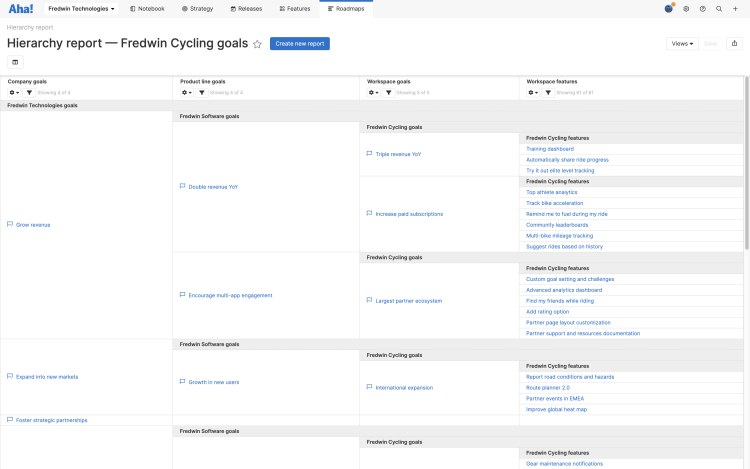Open the Strategy tab

[198, 9]
